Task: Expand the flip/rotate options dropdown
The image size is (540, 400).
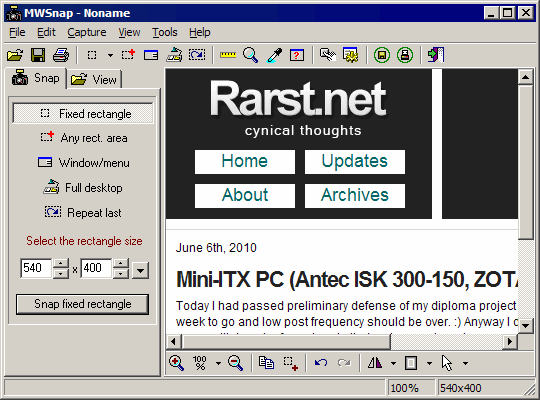Action: coord(393,363)
